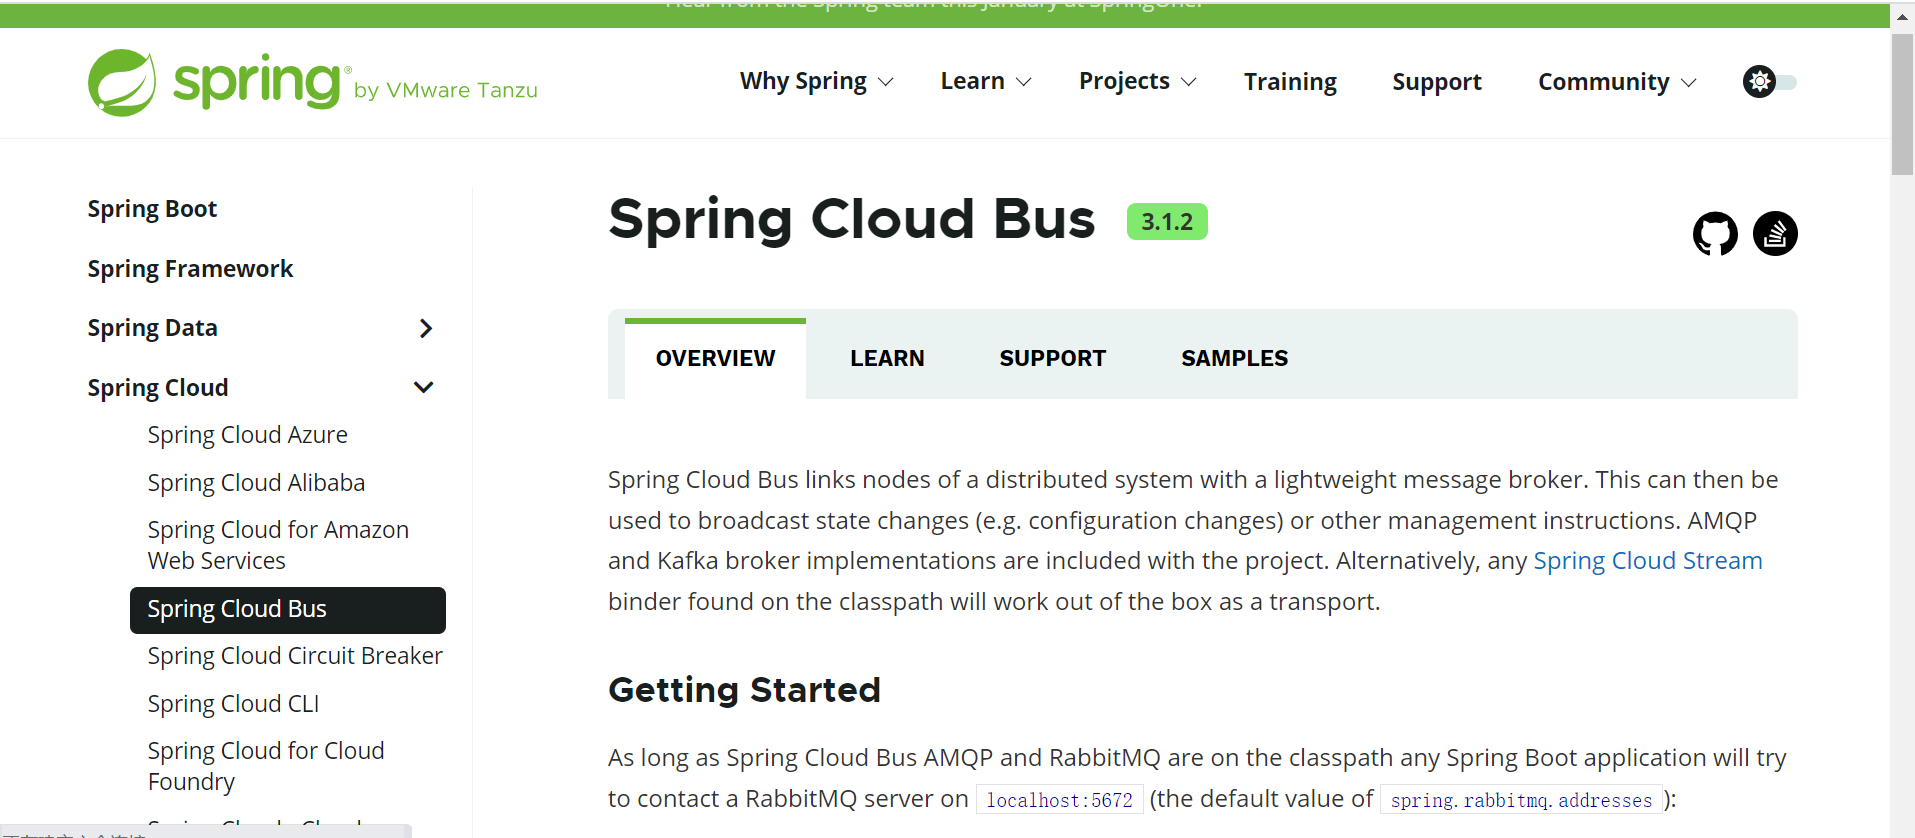Open the Spring Cloud sidebar link

(158, 388)
